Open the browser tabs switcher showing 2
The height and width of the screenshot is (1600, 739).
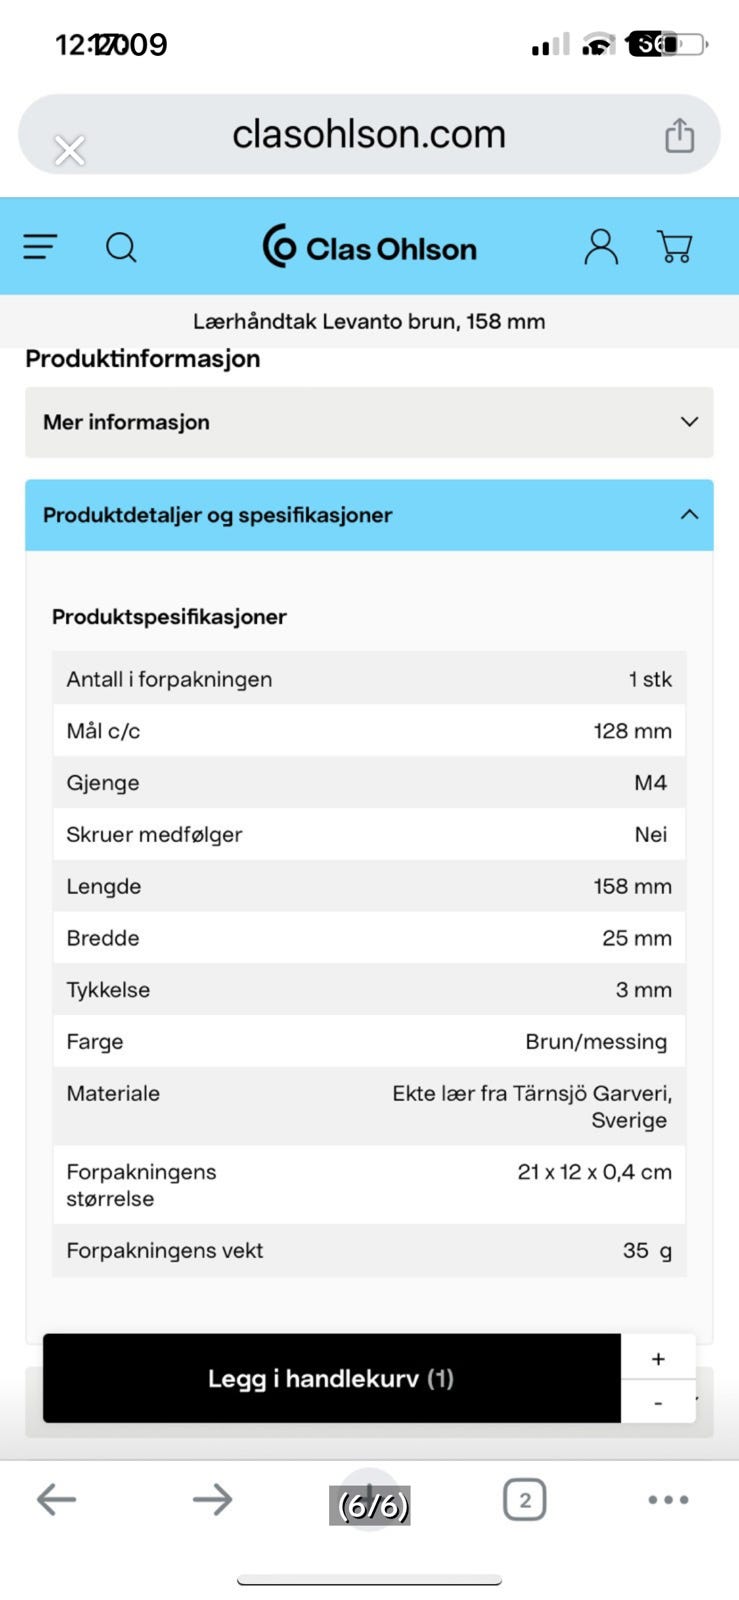coord(525,1499)
